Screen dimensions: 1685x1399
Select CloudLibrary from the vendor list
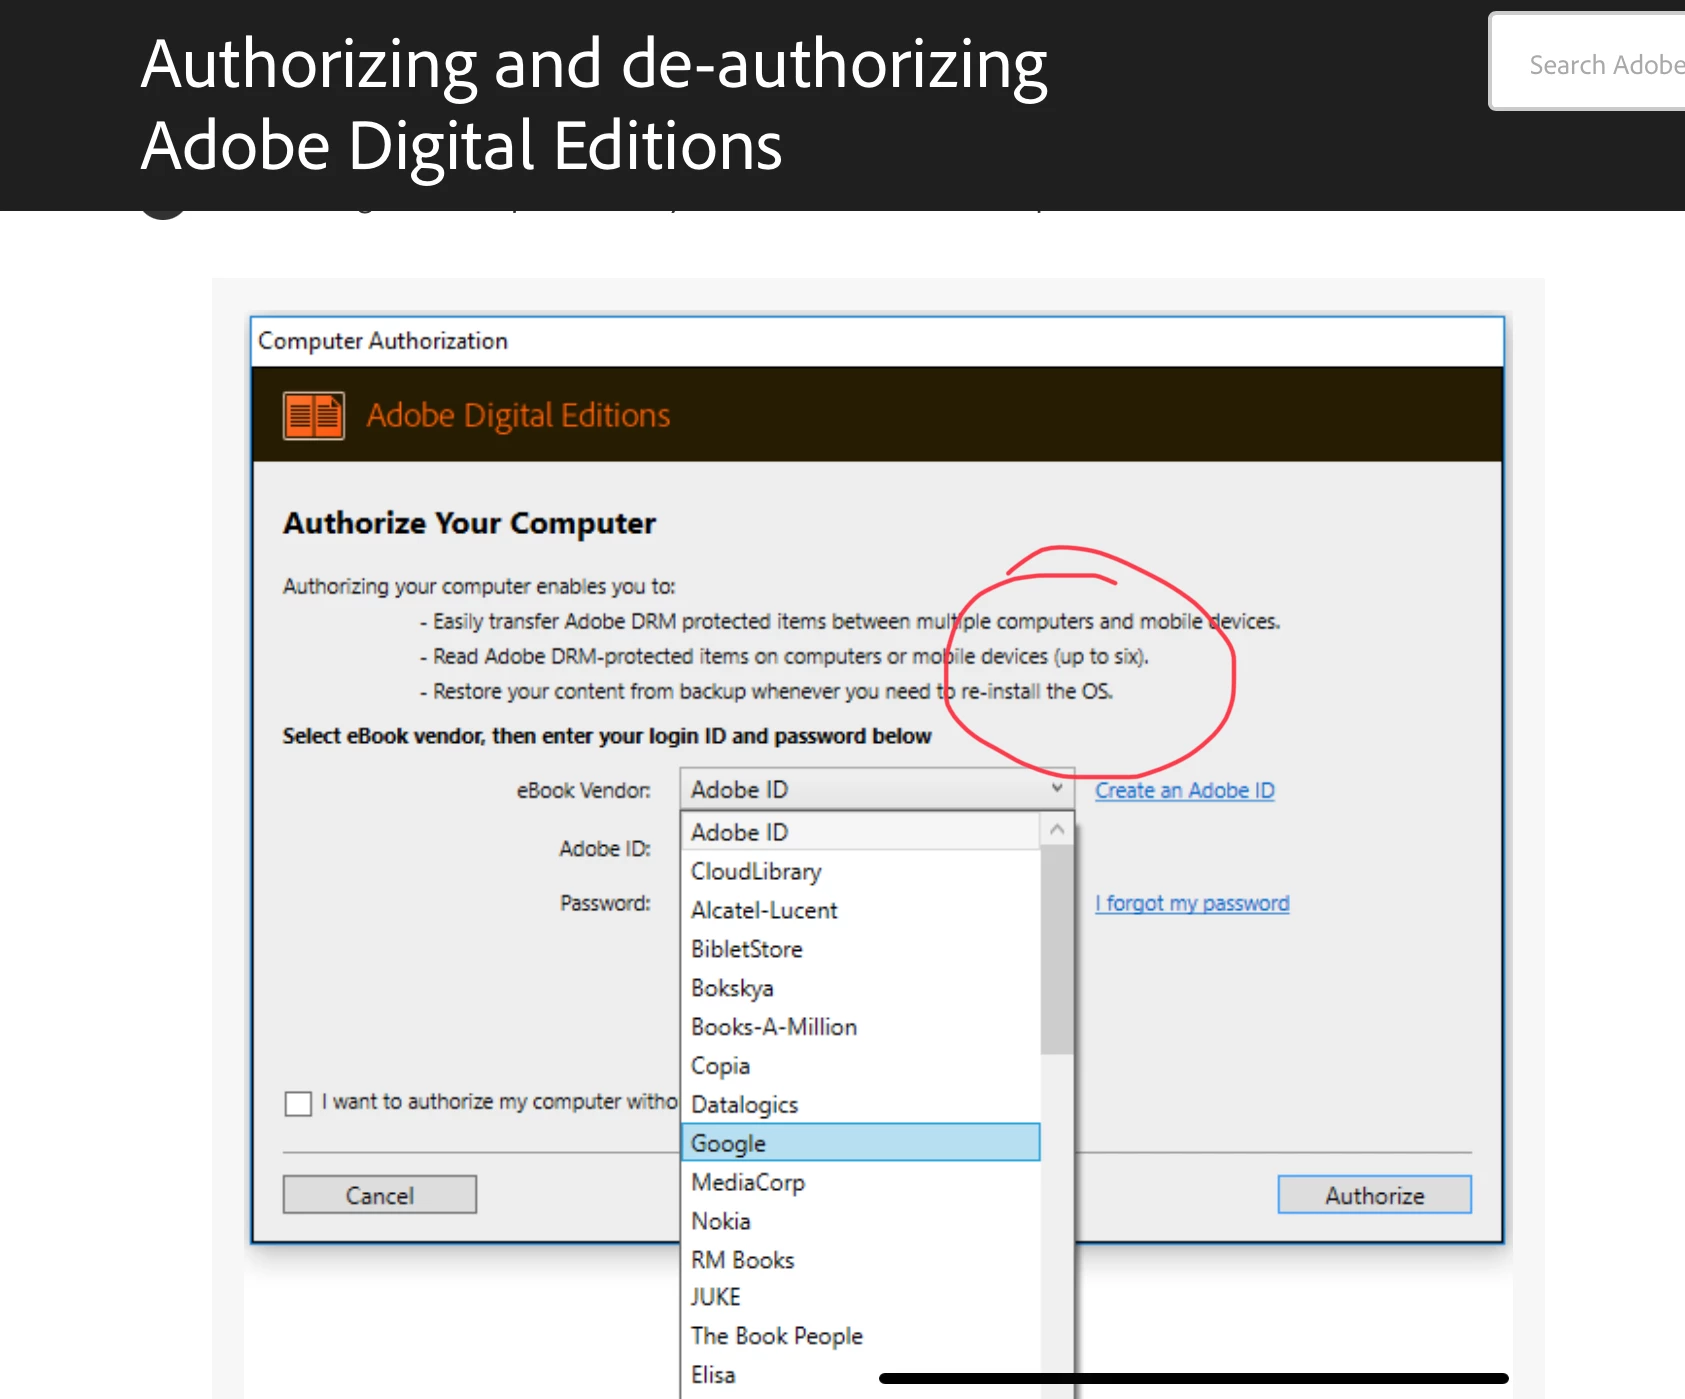pos(861,871)
